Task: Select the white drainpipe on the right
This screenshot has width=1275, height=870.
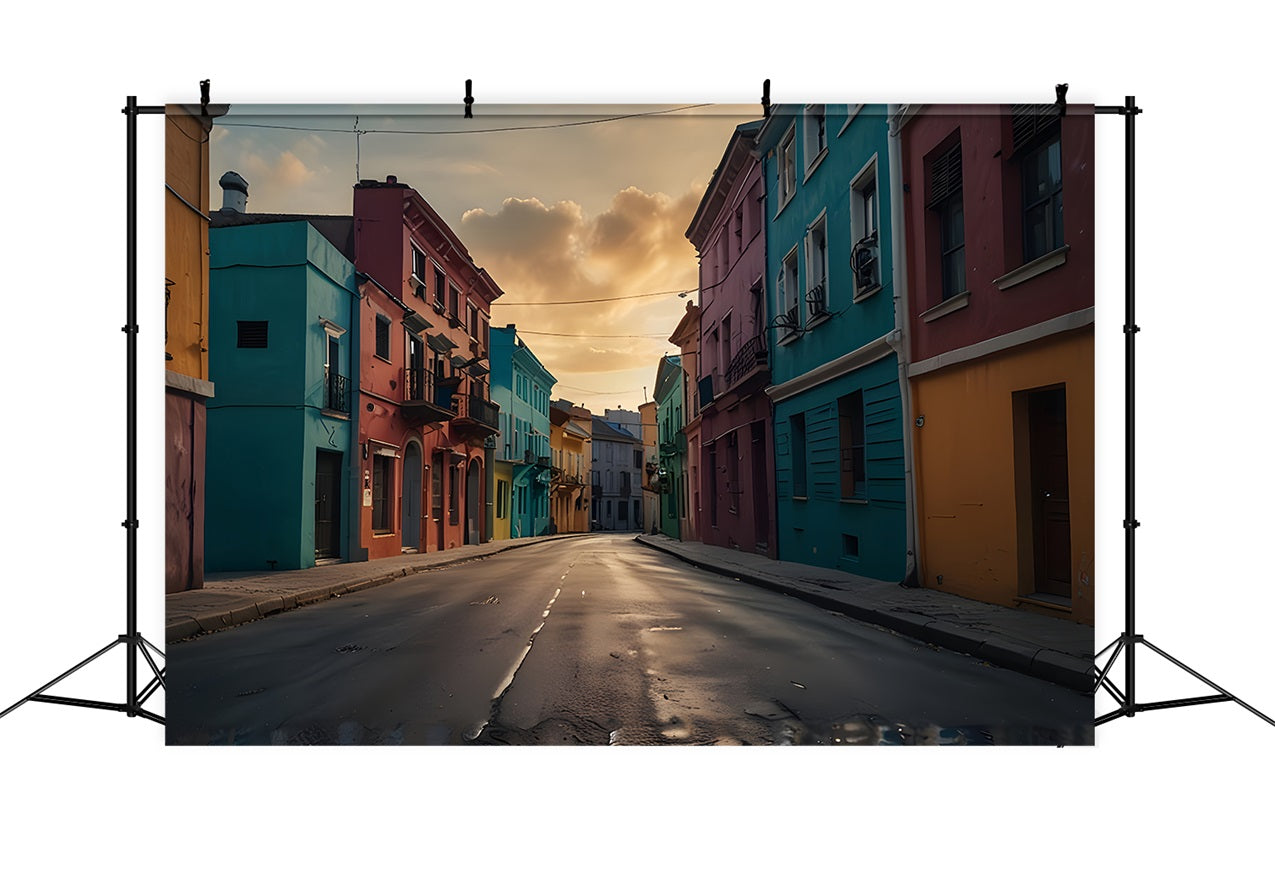Action: click(903, 400)
